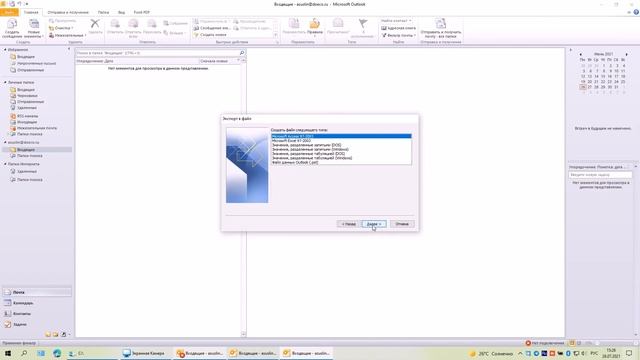640x360 pixels.
Task: Switch to the Foxit PDF tab
Action: pyautogui.click(x=142, y=12)
